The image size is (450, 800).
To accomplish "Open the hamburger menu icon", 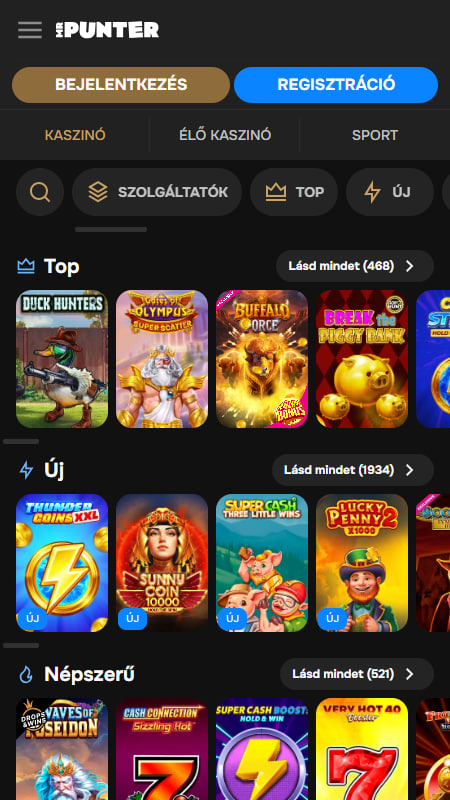I will 30,30.
